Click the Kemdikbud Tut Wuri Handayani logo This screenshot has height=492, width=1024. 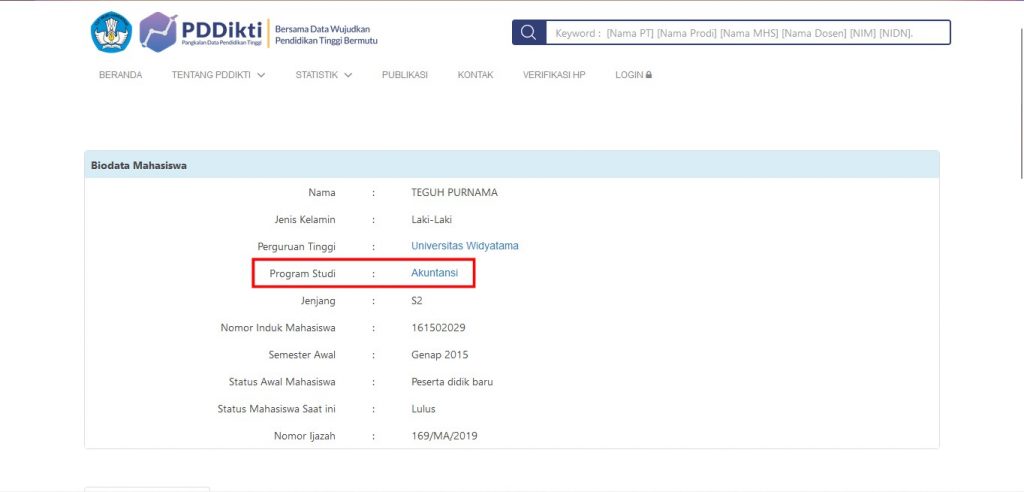click(111, 32)
